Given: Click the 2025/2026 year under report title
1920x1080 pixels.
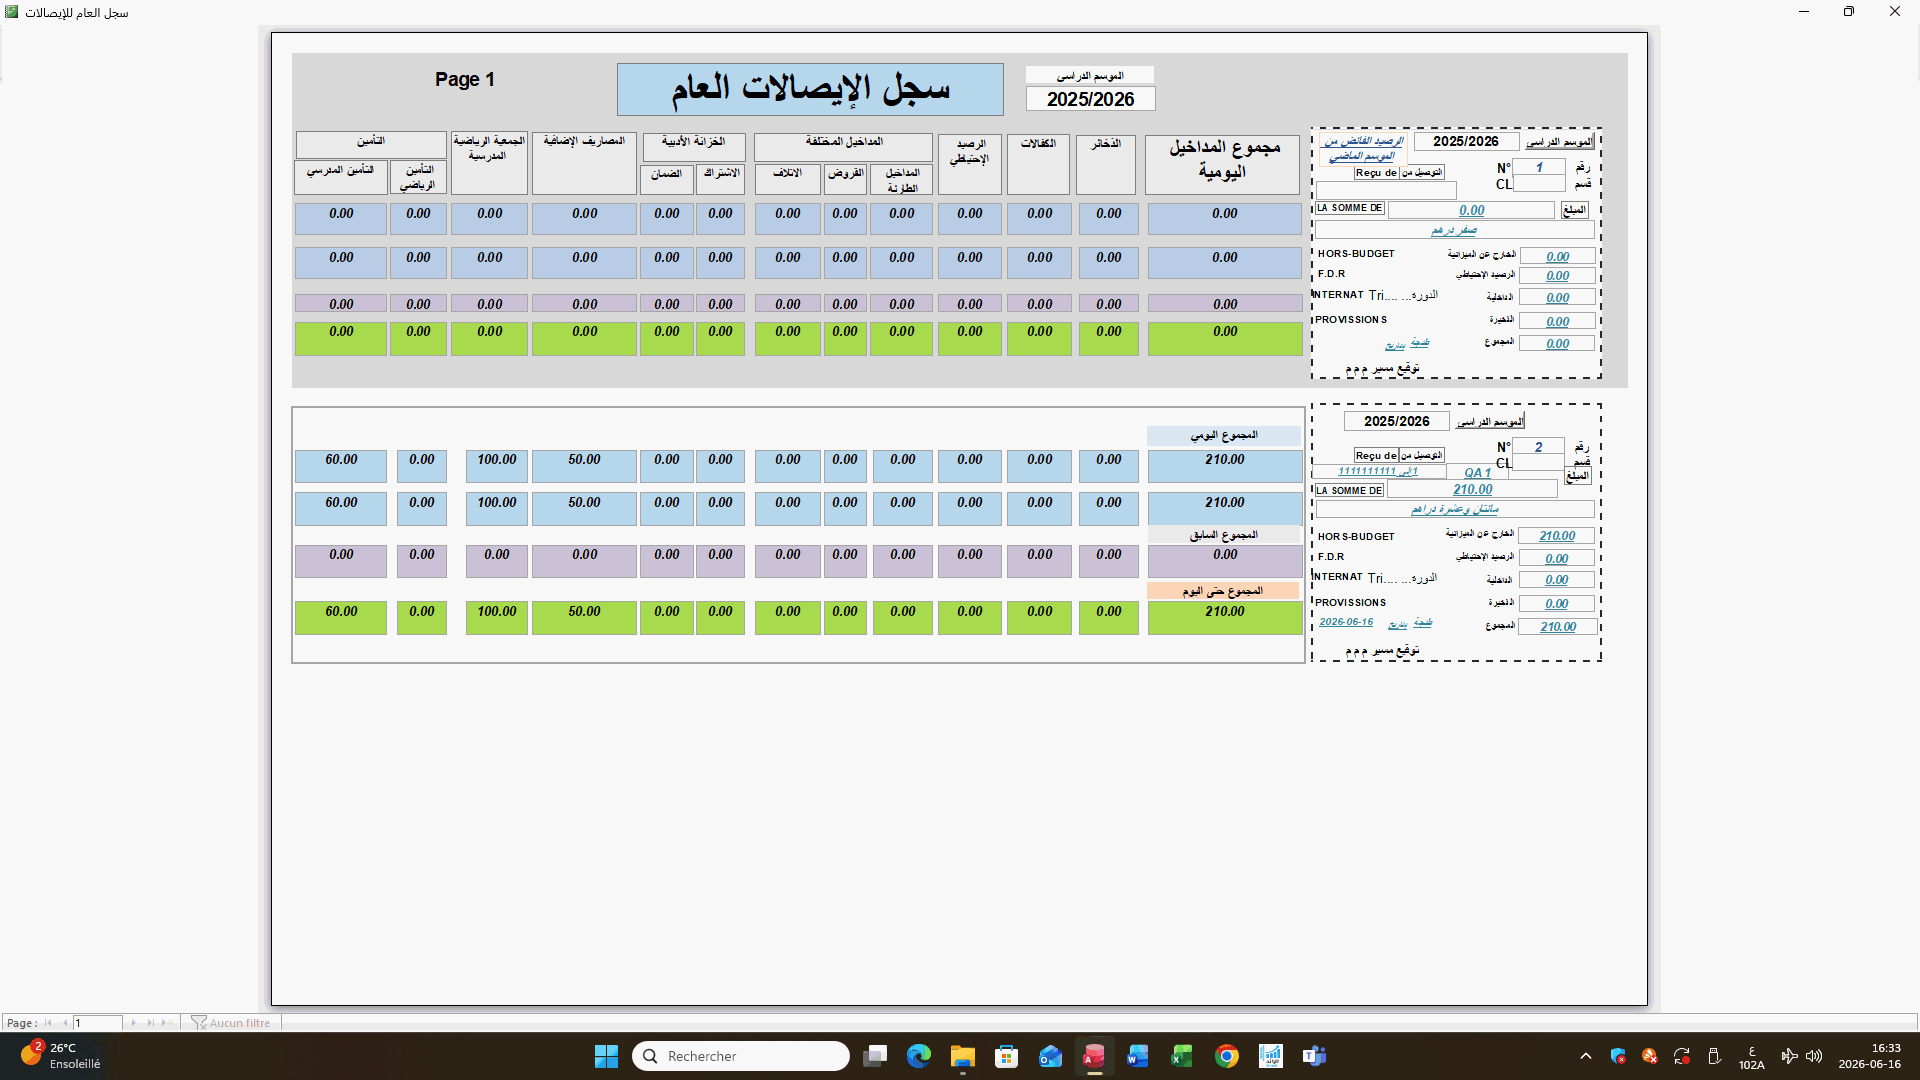Looking at the screenshot, I should click(1090, 99).
